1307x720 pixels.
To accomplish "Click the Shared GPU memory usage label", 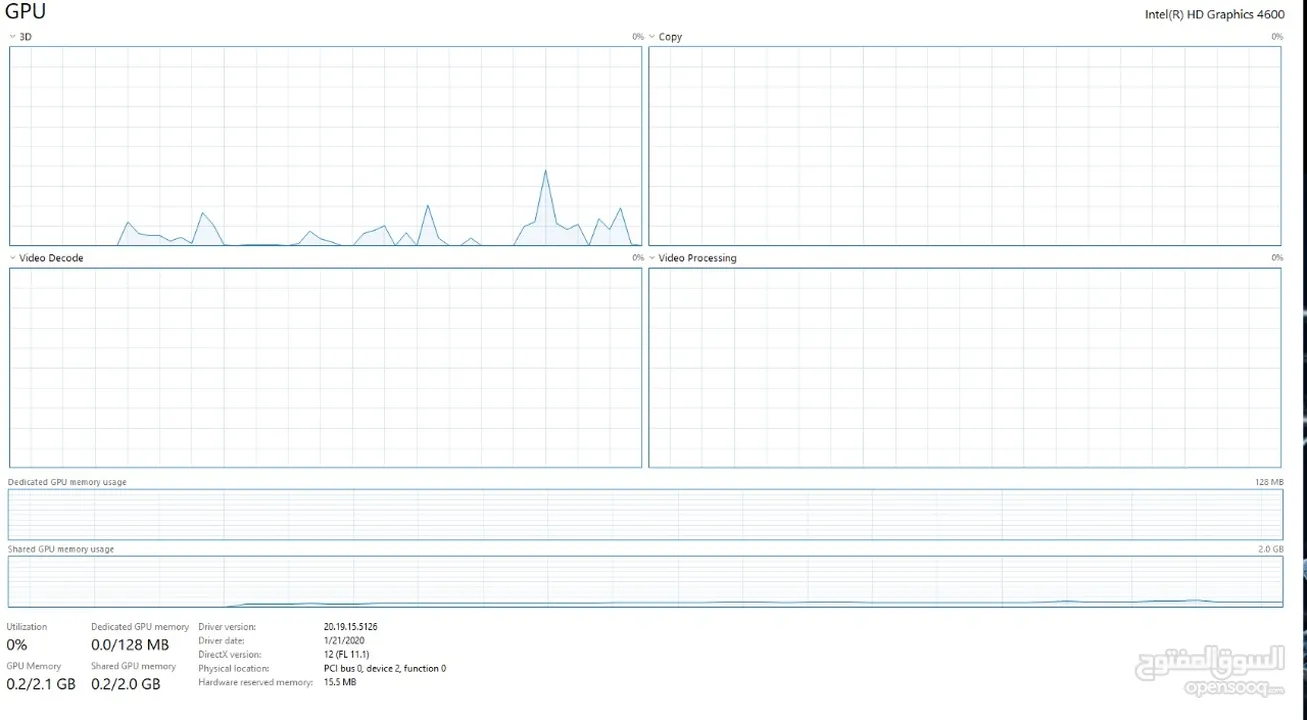I will pos(61,549).
